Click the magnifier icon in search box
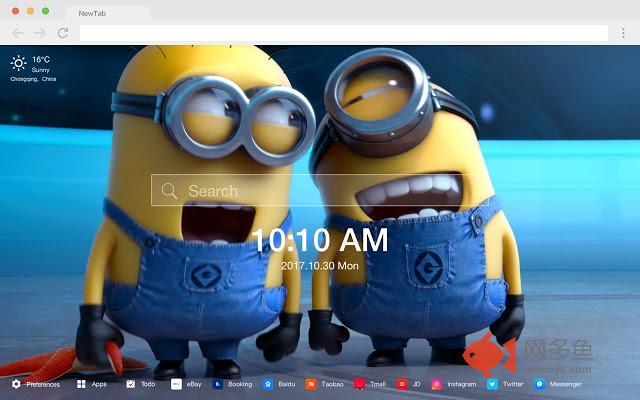Screen dimensions: 640x400 pyautogui.click(x=169, y=191)
